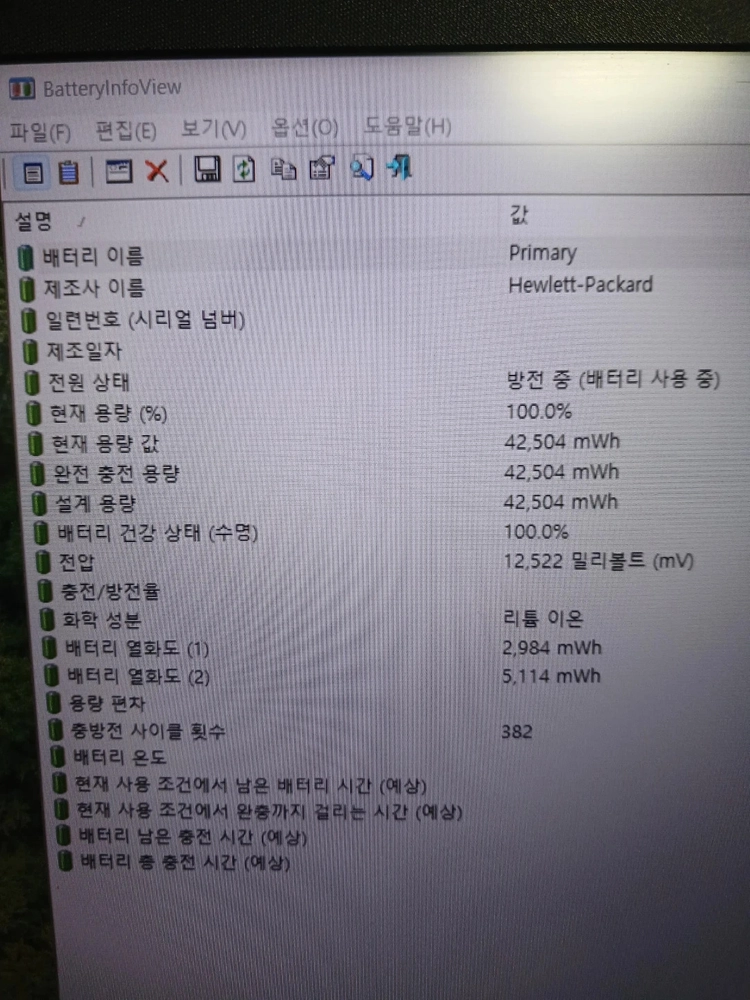Click the BatteryInfoView title bar app icon

point(22,89)
